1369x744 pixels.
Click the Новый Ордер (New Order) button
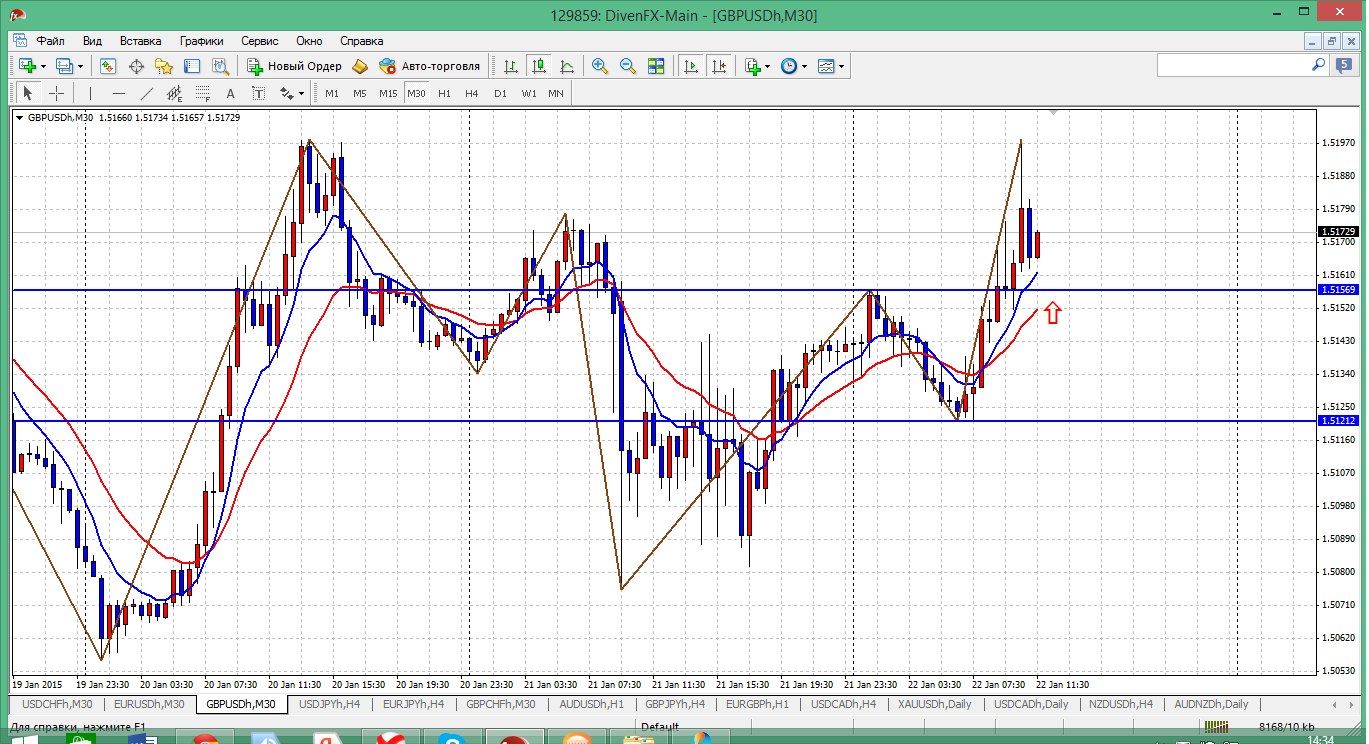(294, 66)
